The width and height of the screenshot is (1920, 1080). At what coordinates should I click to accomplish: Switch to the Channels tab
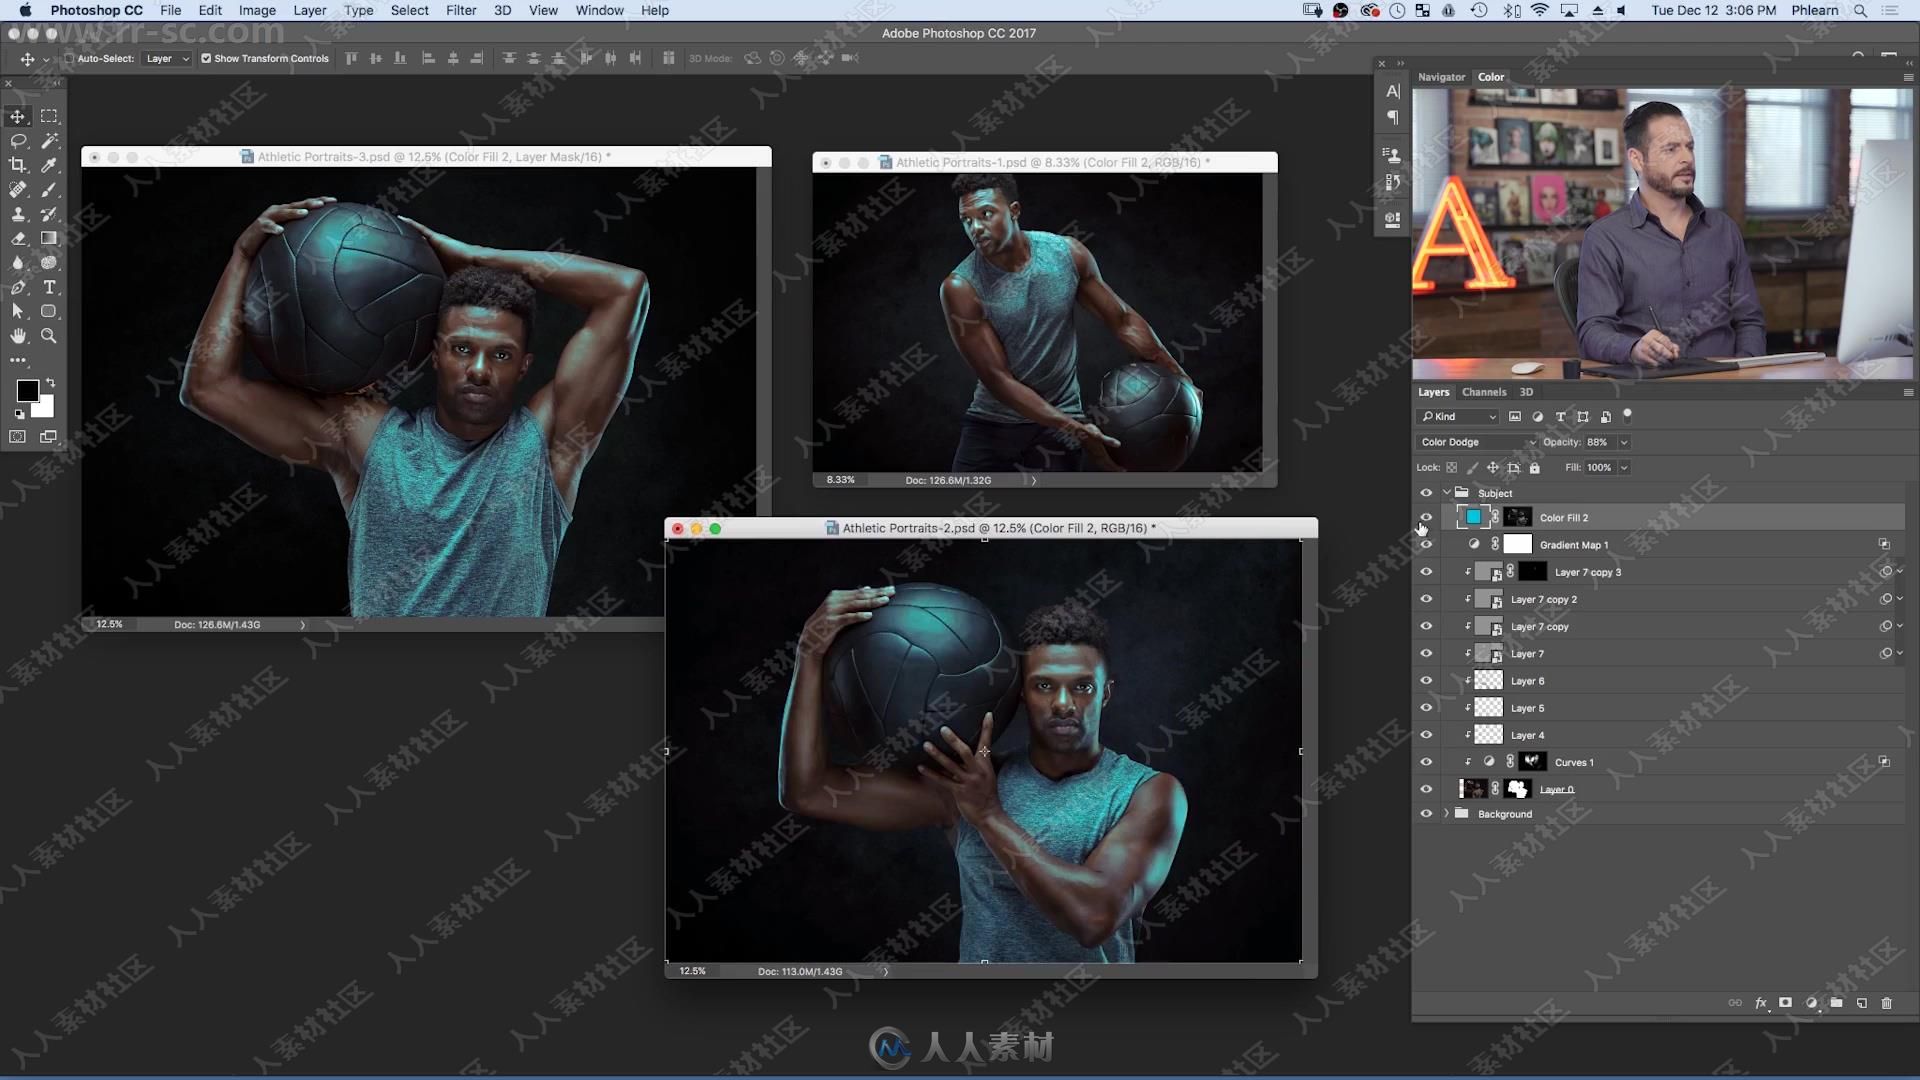tap(1484, 390)
